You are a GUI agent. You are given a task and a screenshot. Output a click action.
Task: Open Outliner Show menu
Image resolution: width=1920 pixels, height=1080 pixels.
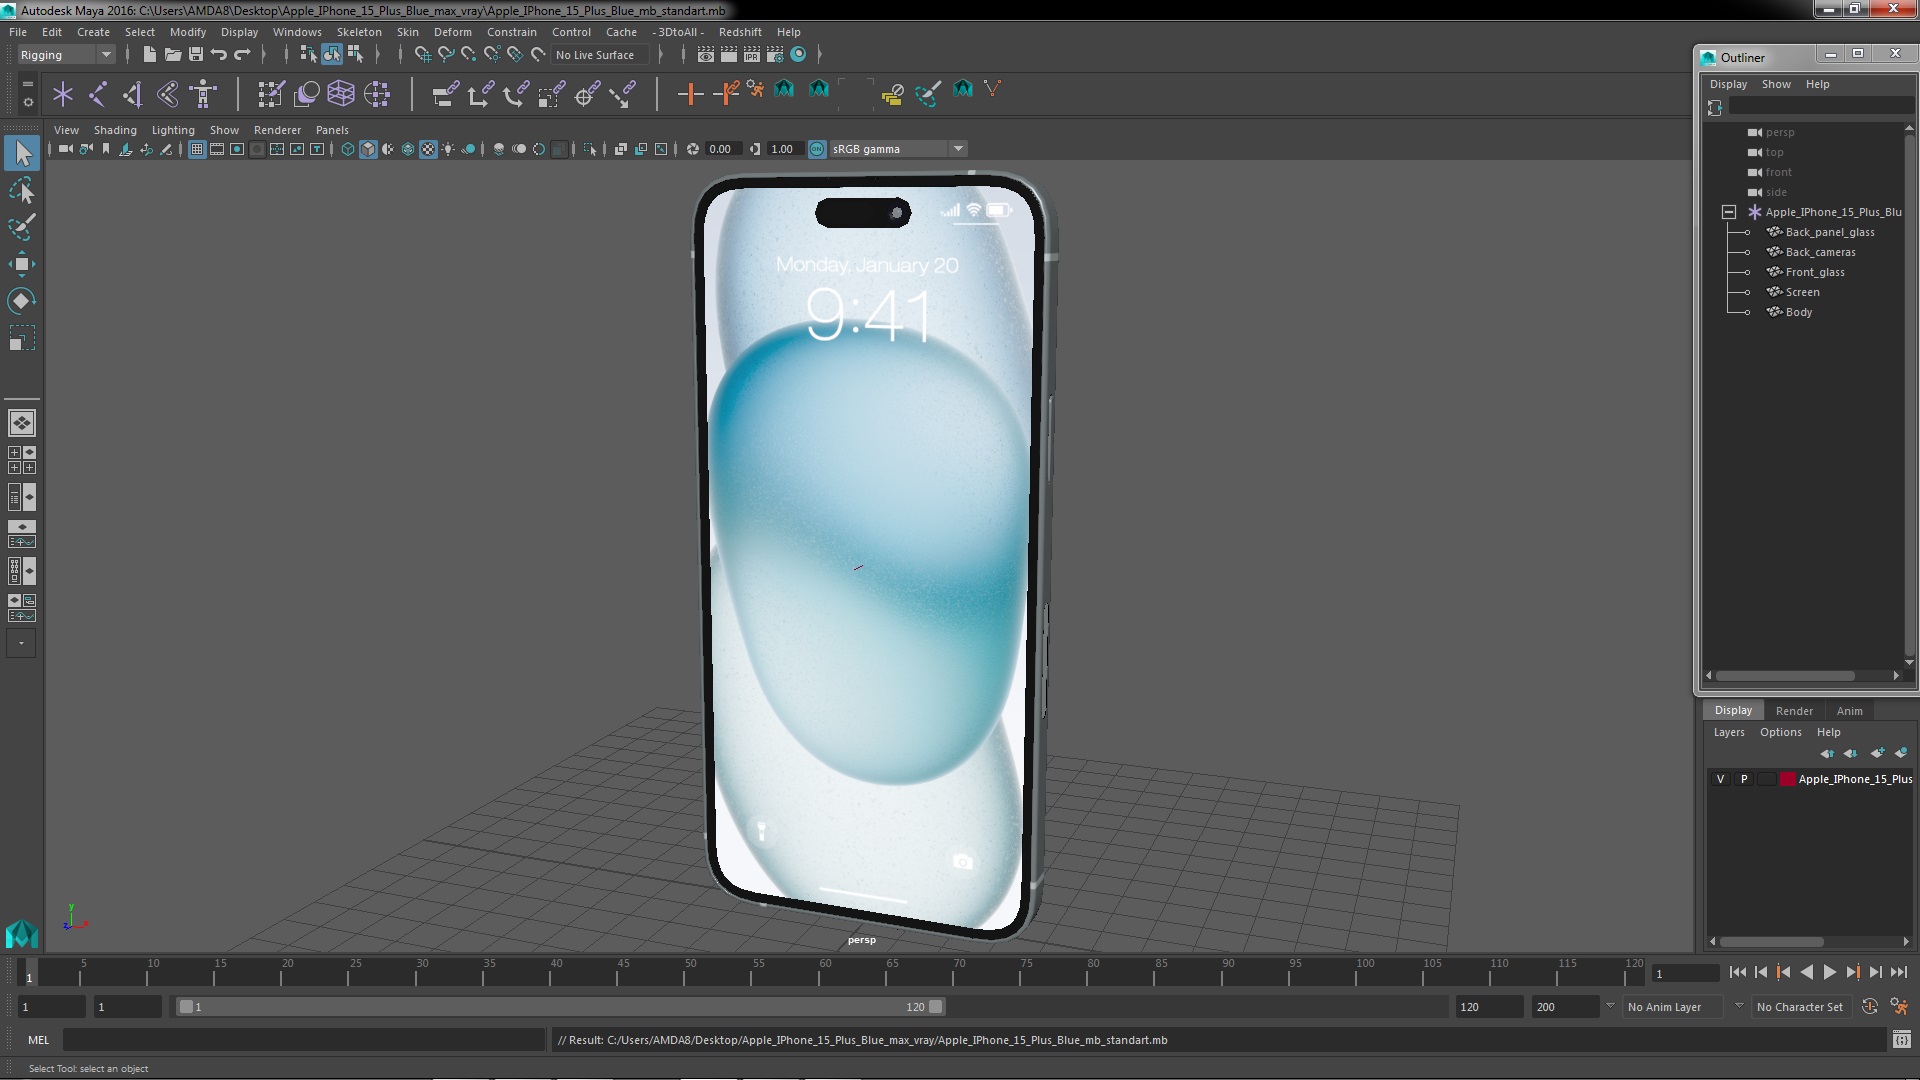click(x=1776, y=84)
